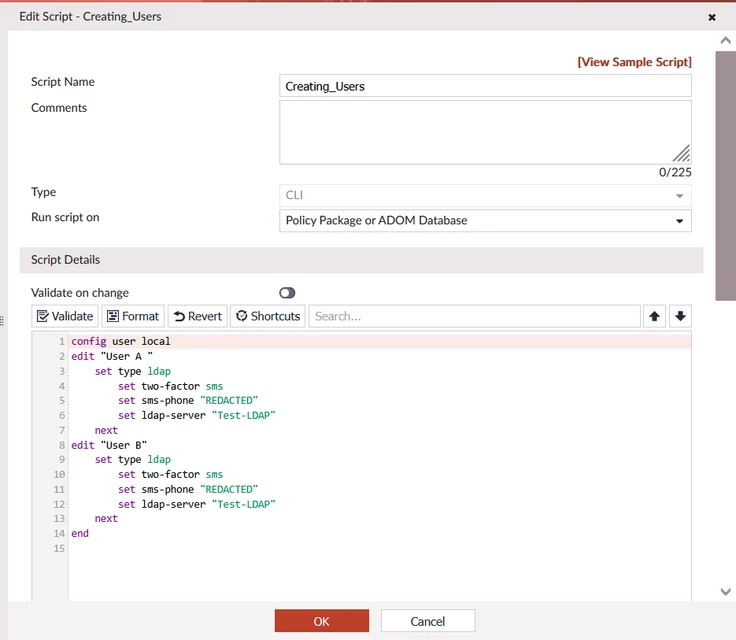The height and width of the screenshot is (640, 736).
Task: Close the Edit Script dialog
Action: tap(712, 17)
